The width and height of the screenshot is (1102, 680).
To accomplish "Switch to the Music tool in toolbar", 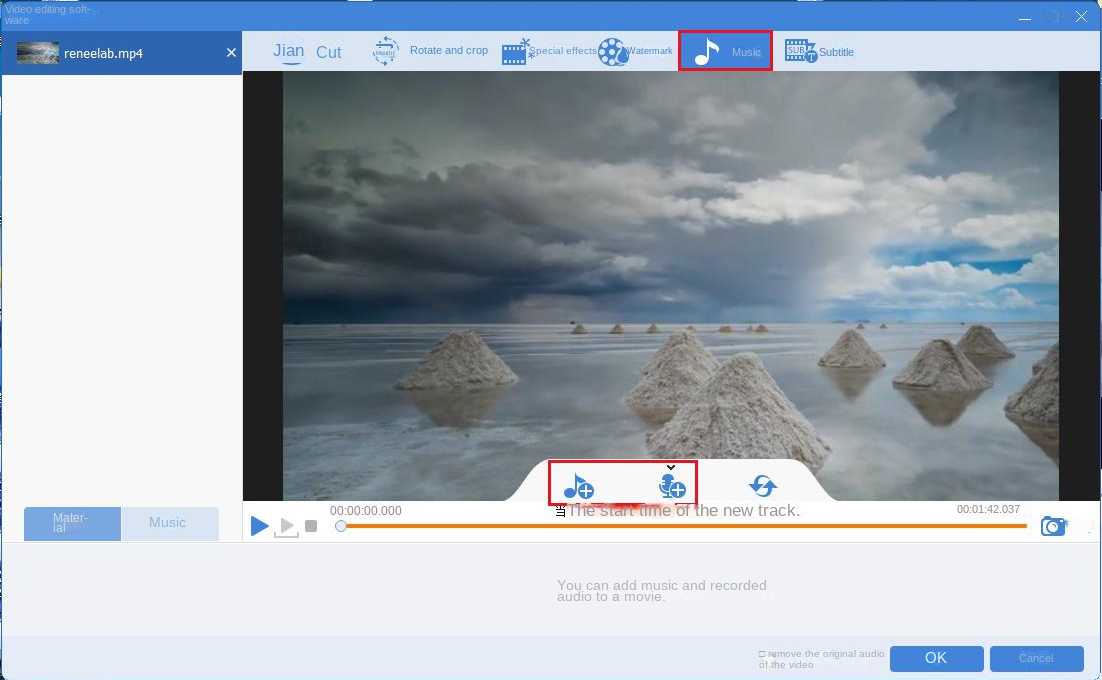I will (725, 52).
